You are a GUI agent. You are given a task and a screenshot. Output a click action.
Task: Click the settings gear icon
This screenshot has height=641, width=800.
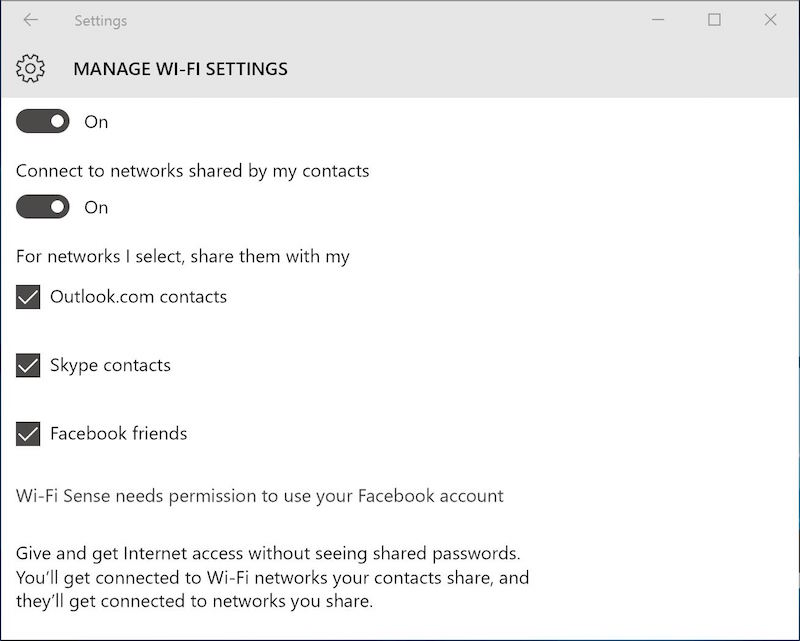[30, 68]
